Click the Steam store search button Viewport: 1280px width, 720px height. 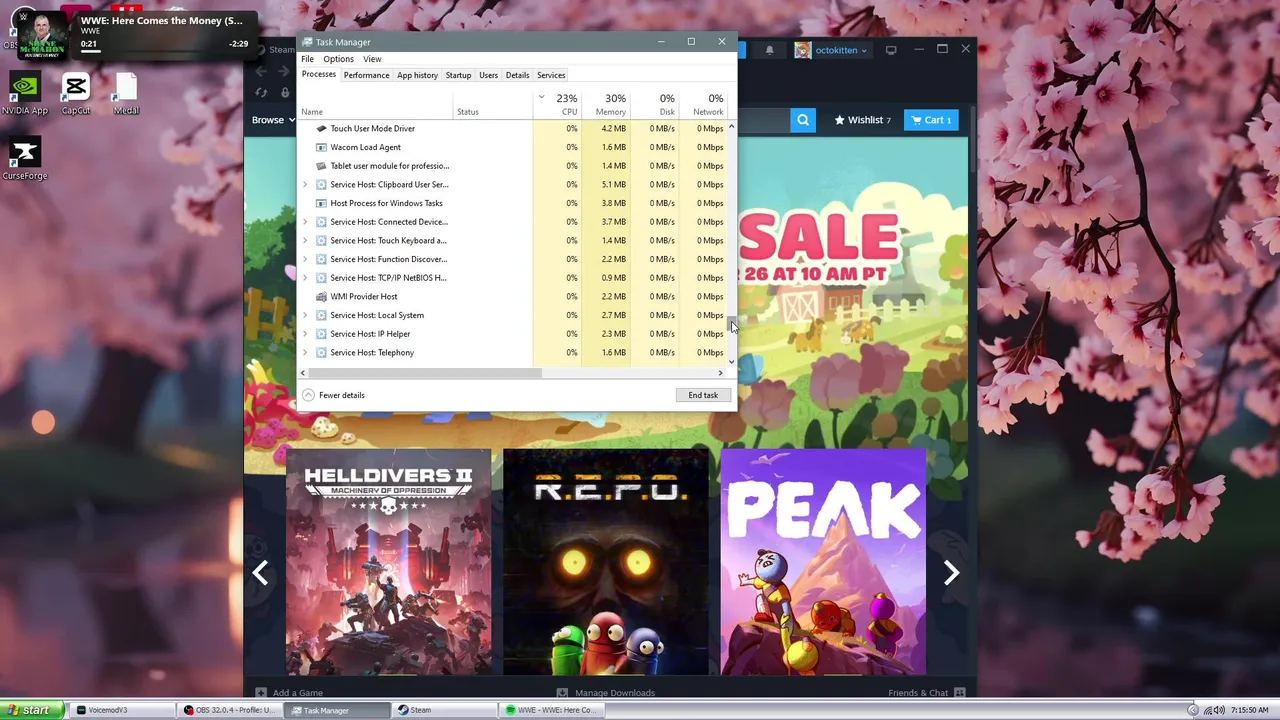(803, 120)
